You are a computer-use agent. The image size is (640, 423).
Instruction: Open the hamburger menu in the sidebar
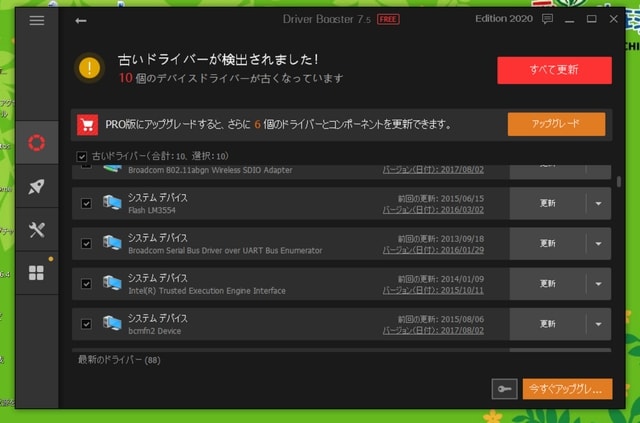click(37, 20)
